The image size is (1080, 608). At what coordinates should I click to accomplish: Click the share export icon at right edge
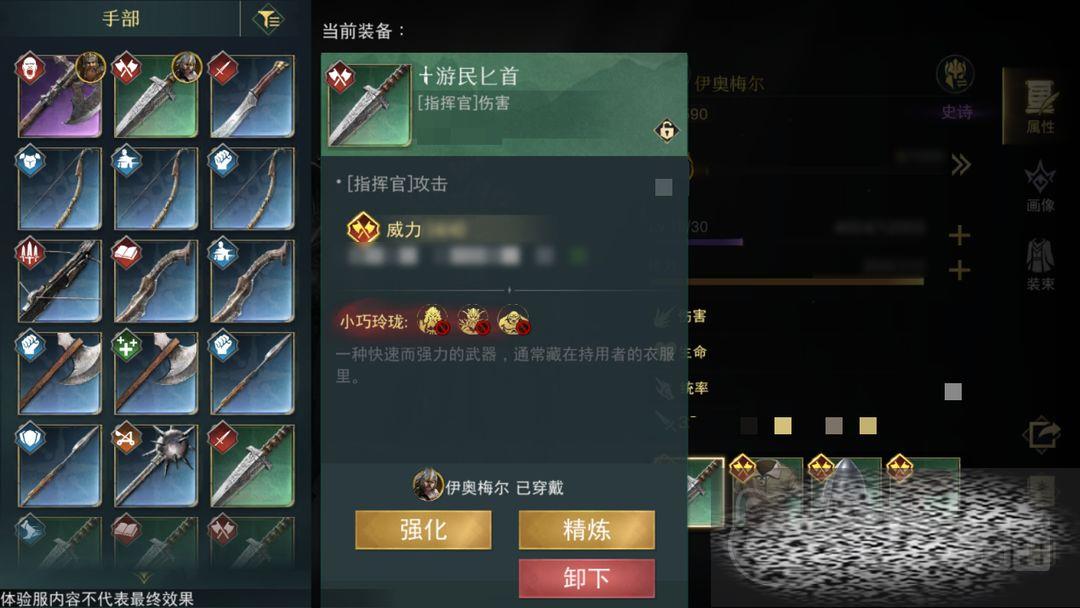[1041, 434]
